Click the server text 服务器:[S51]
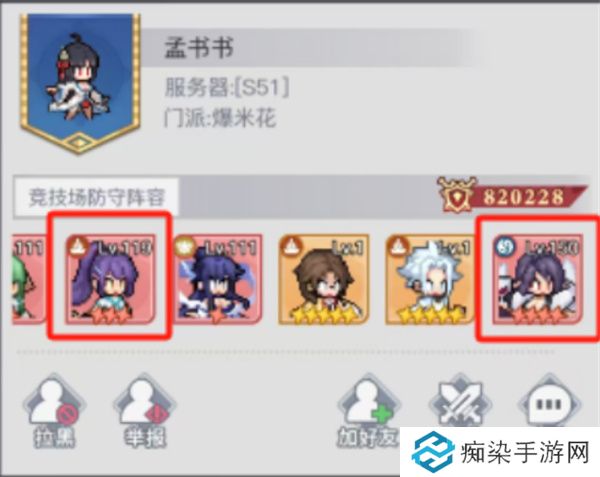This screenshot has width=600, height=477. (227, 87)
